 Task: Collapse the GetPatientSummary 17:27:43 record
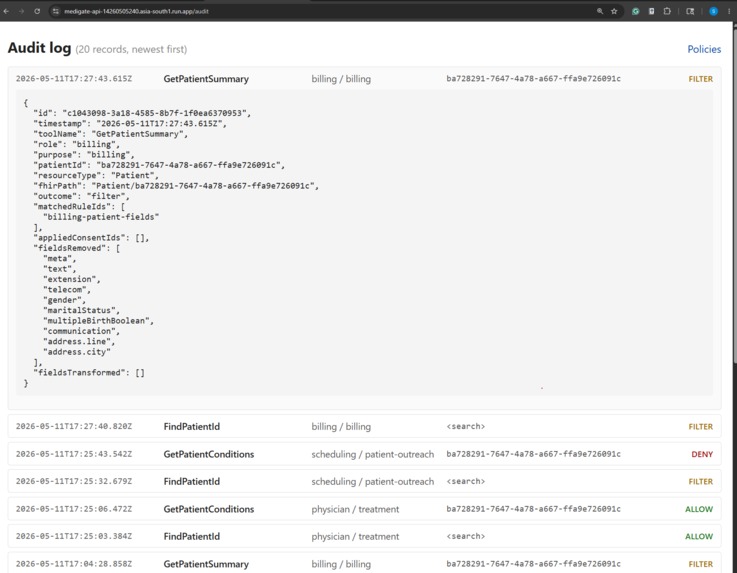pyautogui.click(x=364, y=79)
